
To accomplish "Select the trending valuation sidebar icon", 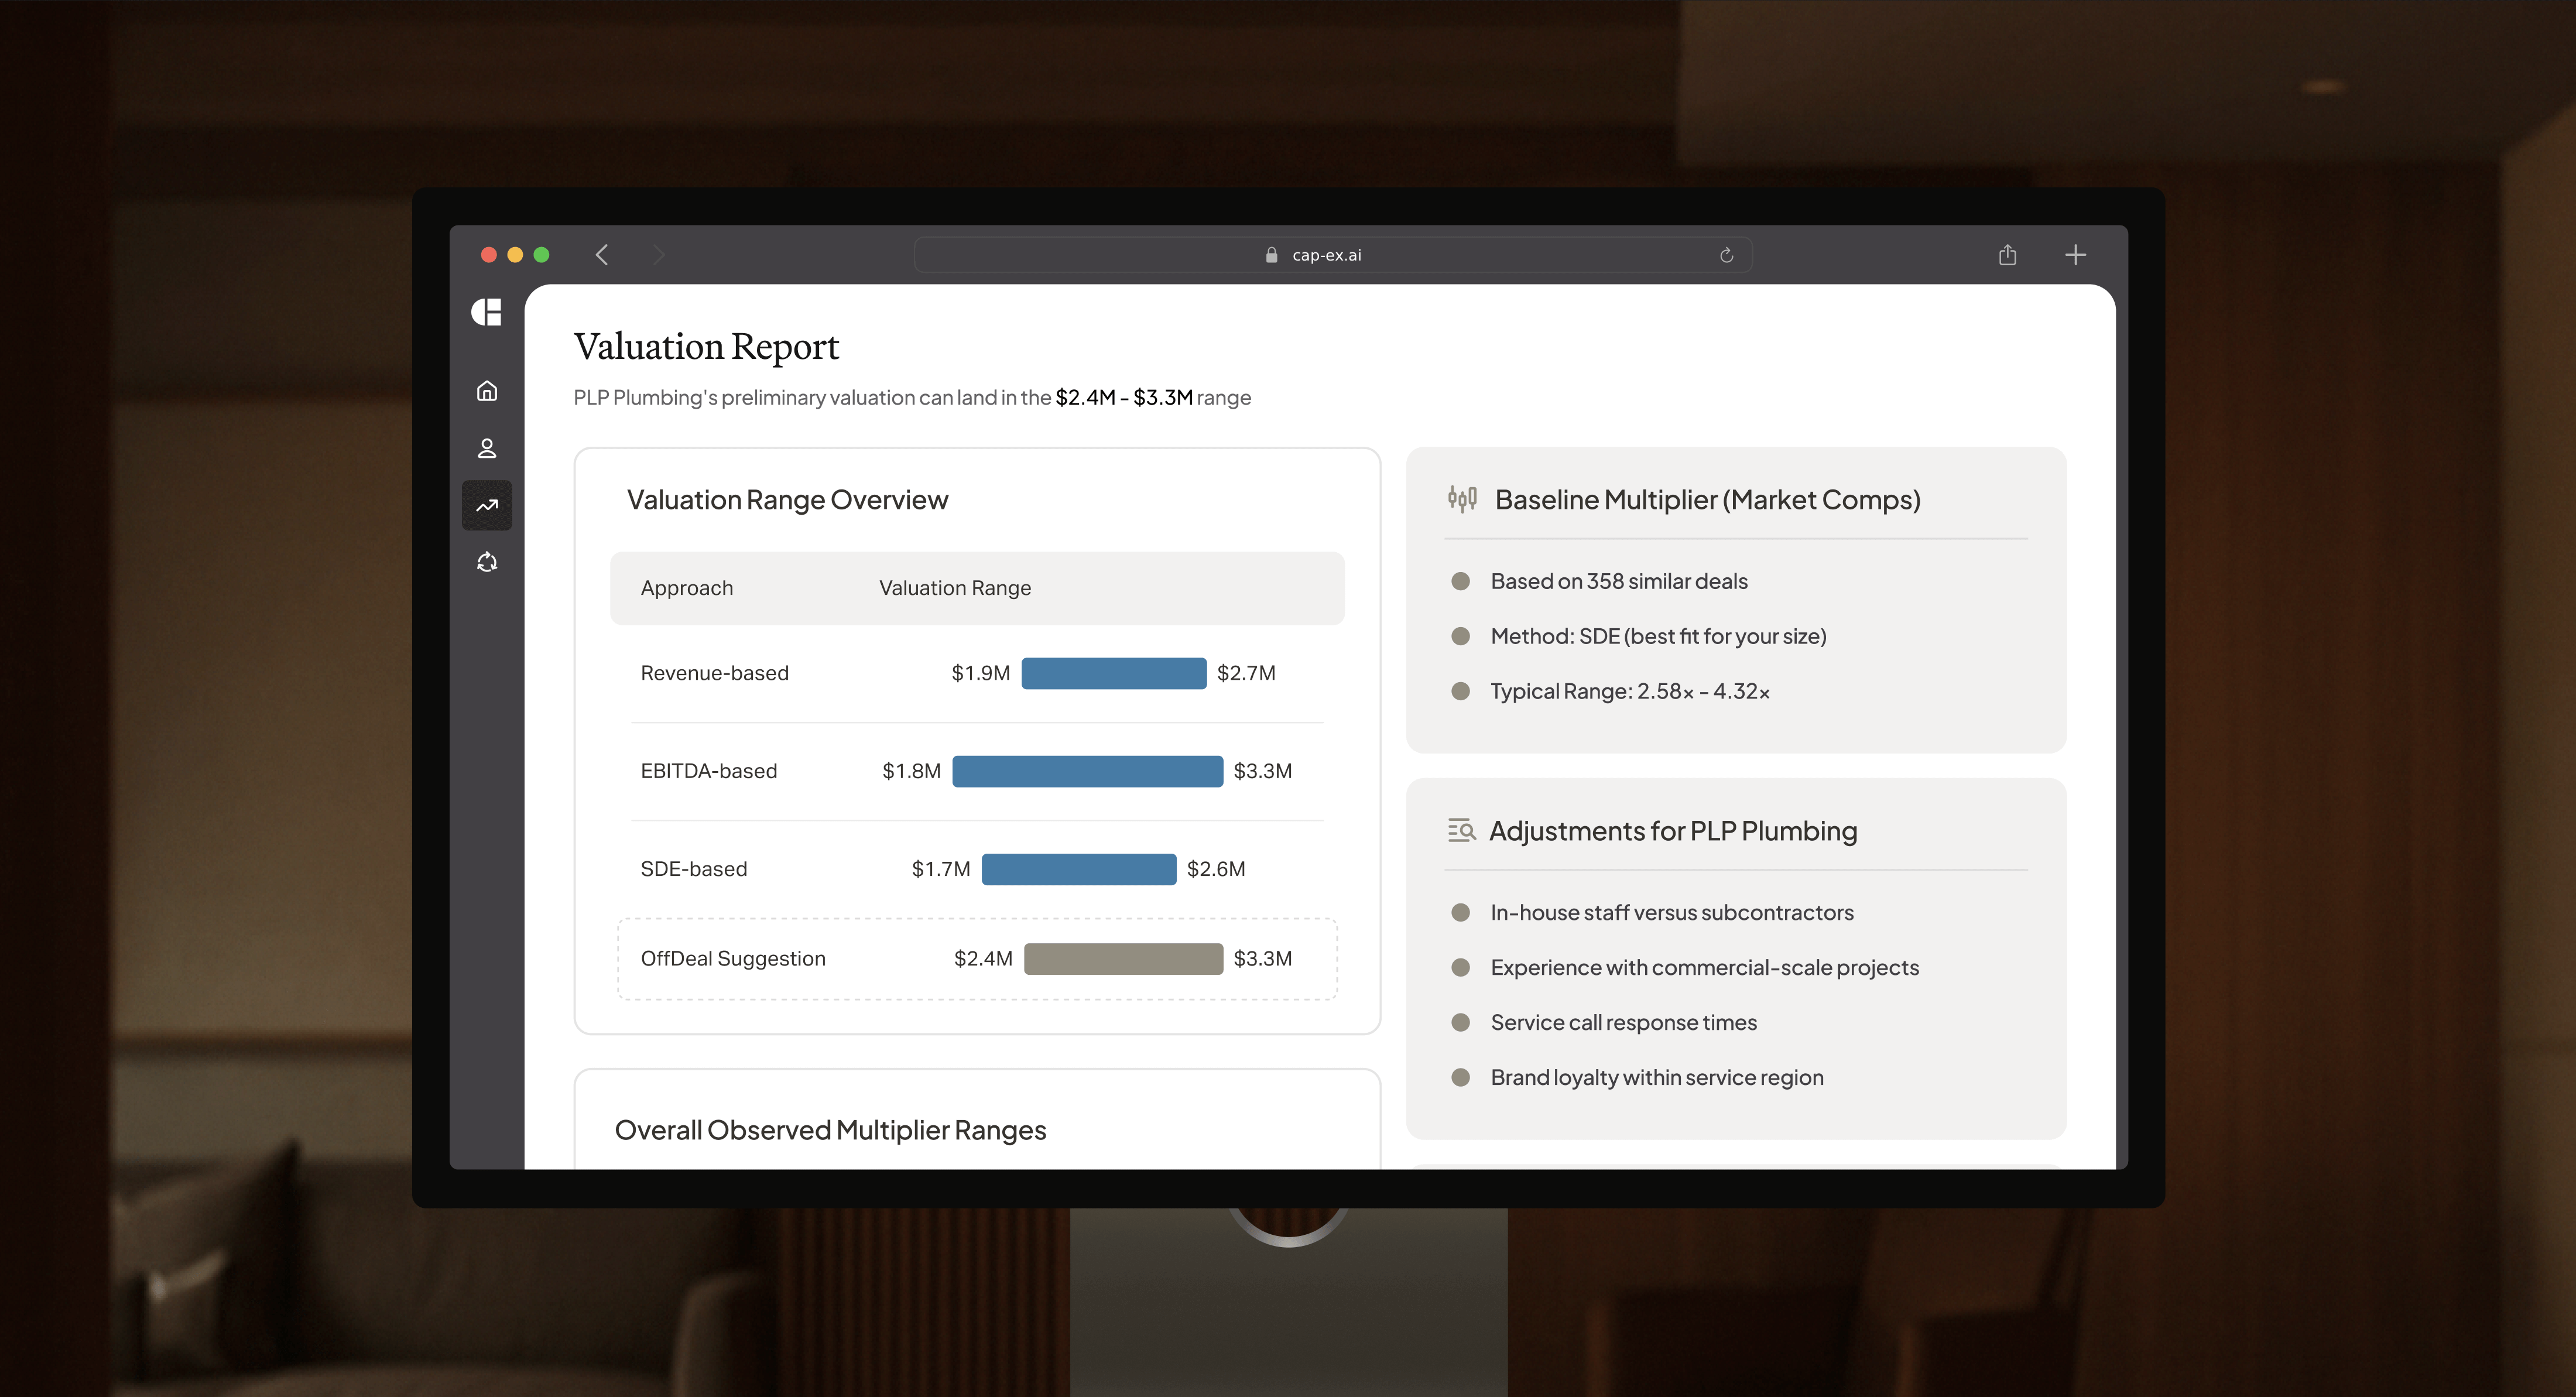I will (x=487, y=505).
